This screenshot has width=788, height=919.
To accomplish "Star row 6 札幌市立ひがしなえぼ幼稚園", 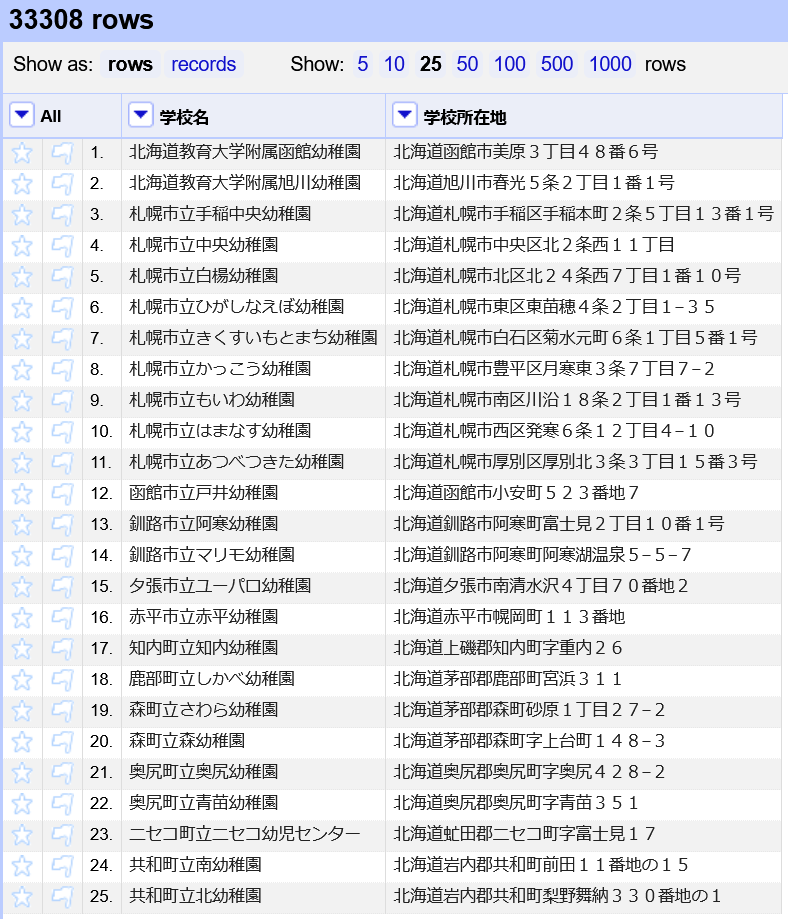I will (x=22, y=308).
